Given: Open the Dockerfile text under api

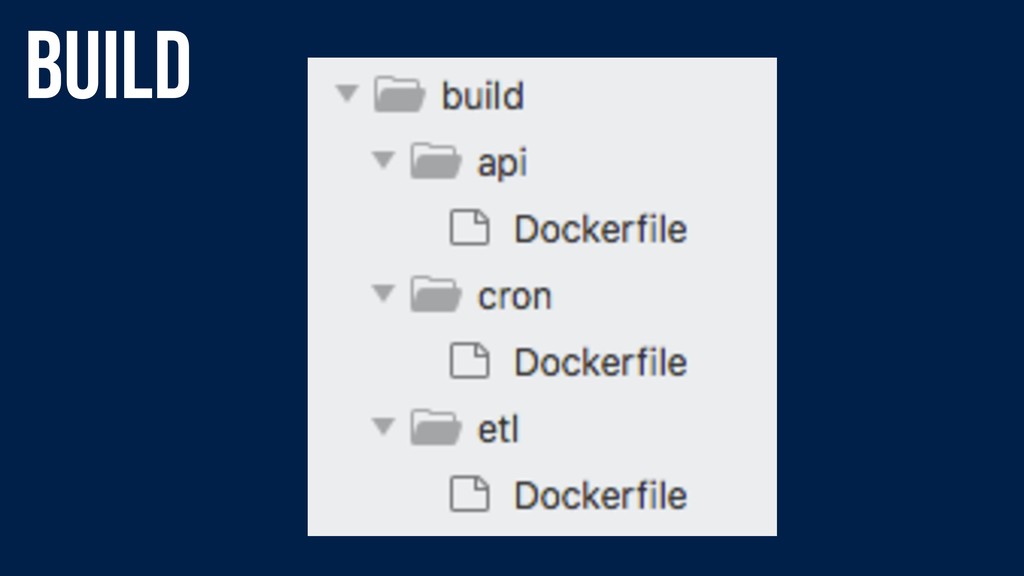Looking at the screenshot, I should 600,229.
